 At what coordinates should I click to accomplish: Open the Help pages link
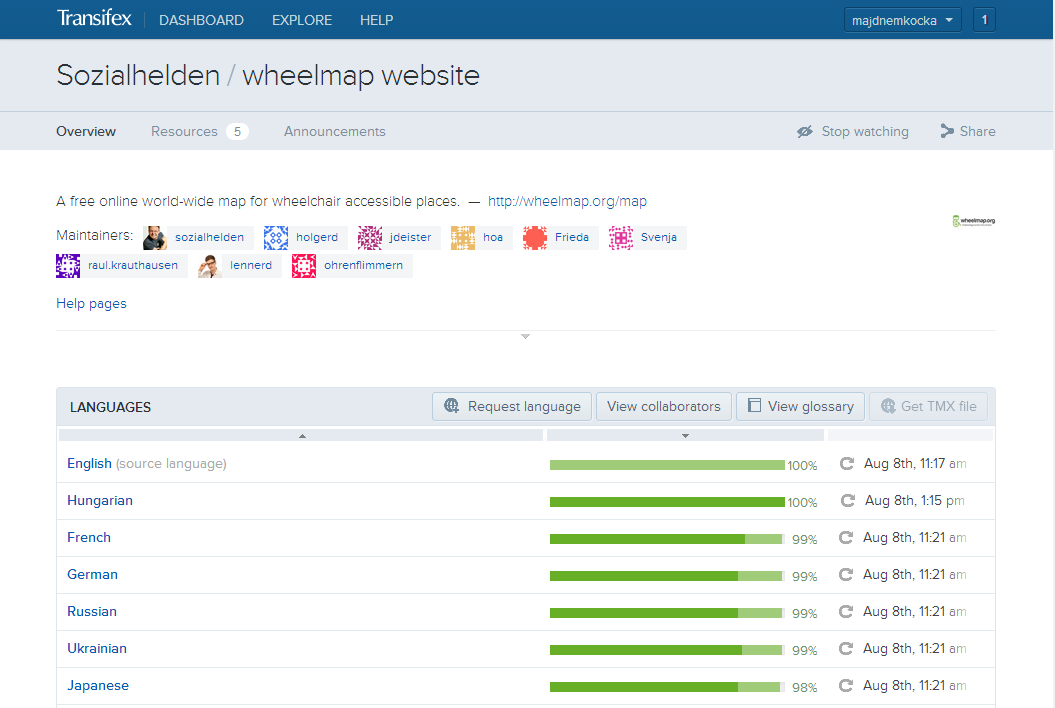[92, 304]
